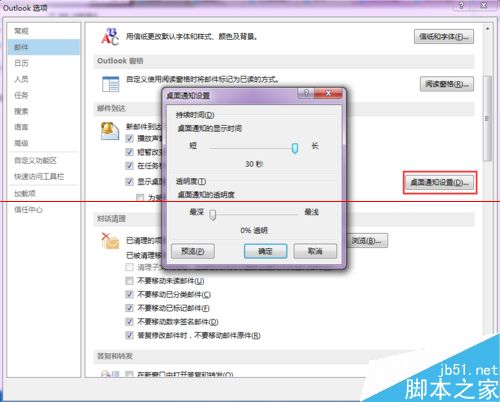Click 取消 in the notification dialog
The width and height of the screenshot is (500, 402).
click(x=315, y=251)
